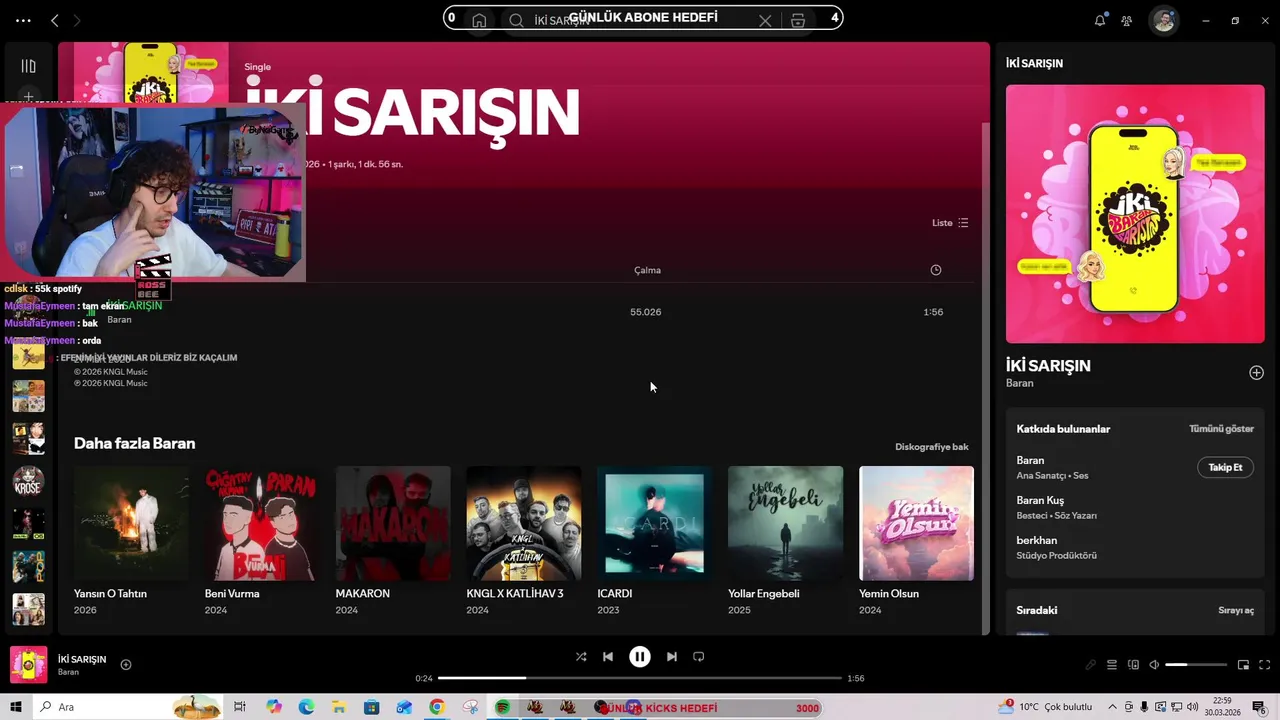
Task: Select the 55.026 play count
Action: click(645, 312)
